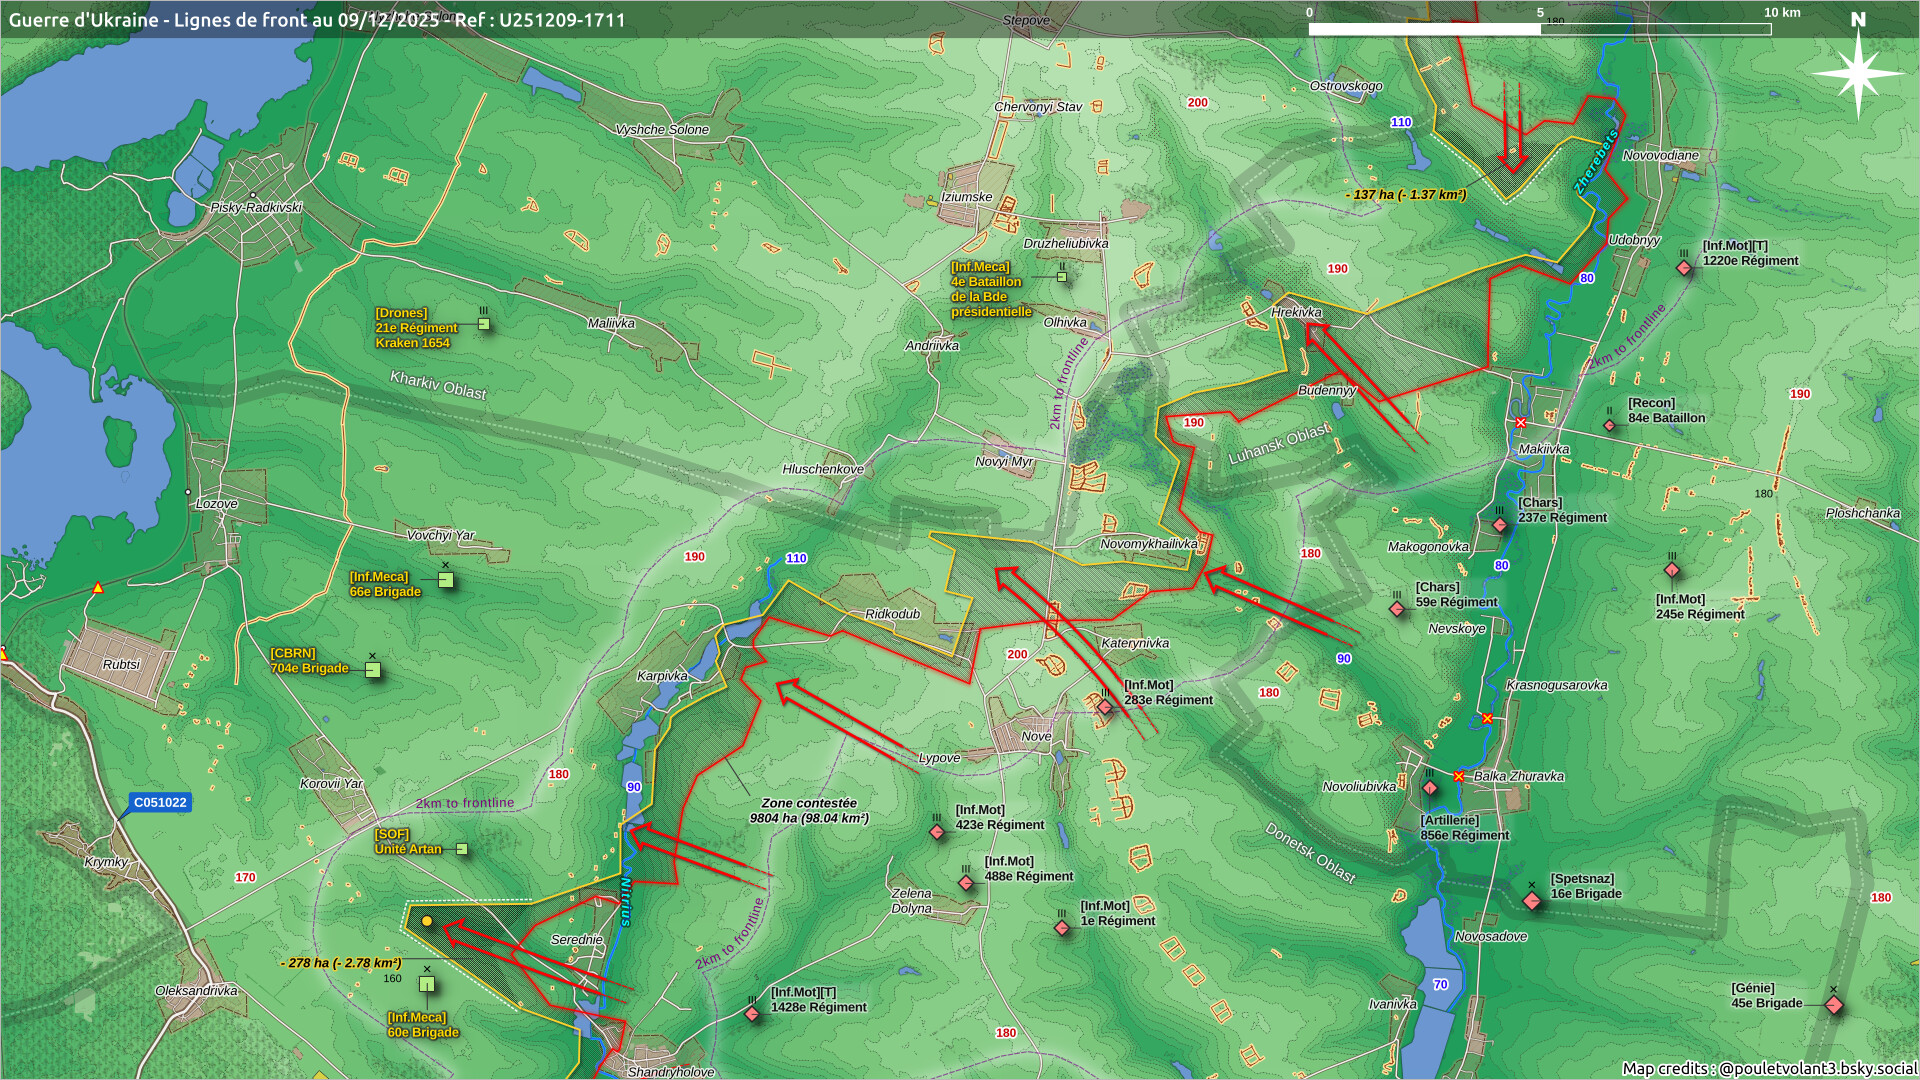Image resolution: width=1920 pixels, height=1080 pixels.
Task: Click the Novomykhailivka village label
Action: coord(1148,544)
